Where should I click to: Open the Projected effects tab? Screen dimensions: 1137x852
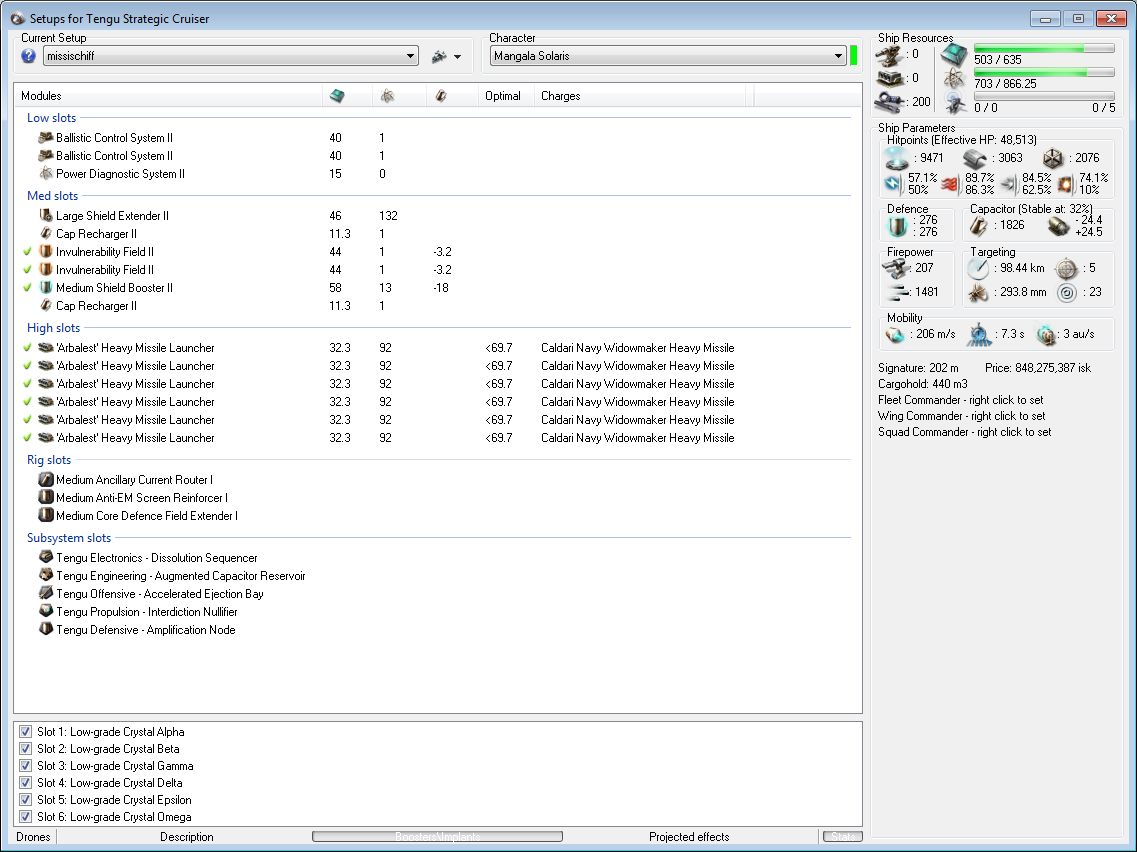pyautogui.click(x=688, y=837)
